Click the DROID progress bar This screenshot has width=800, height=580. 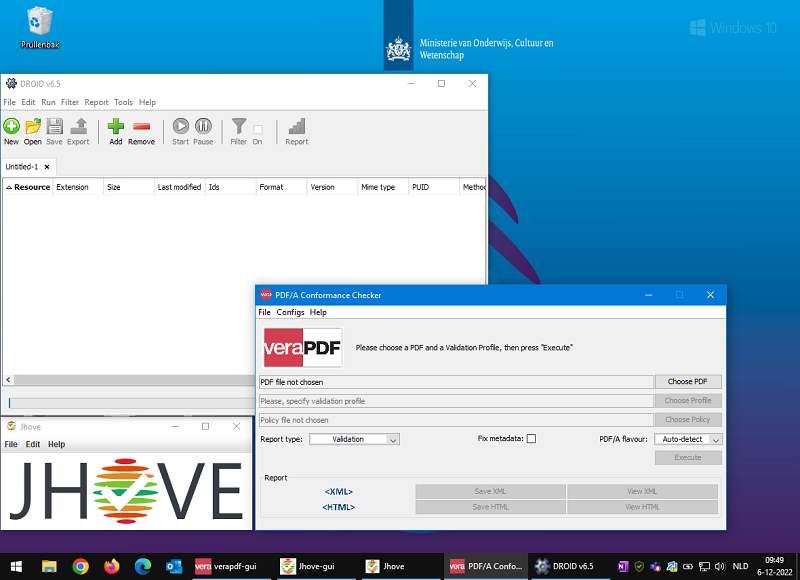131,403
